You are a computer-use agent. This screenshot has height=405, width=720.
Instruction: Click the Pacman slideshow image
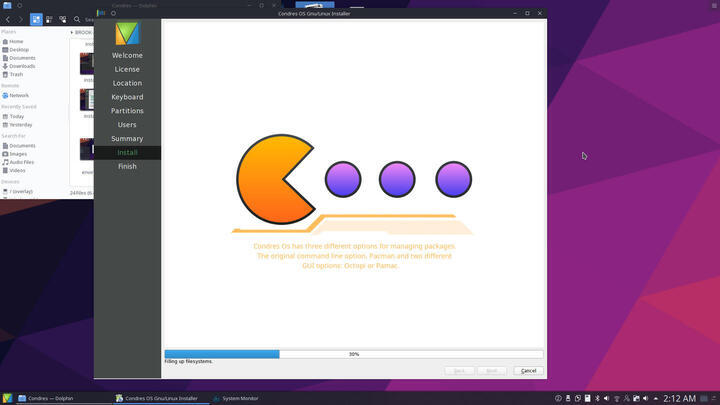[353, 184]
